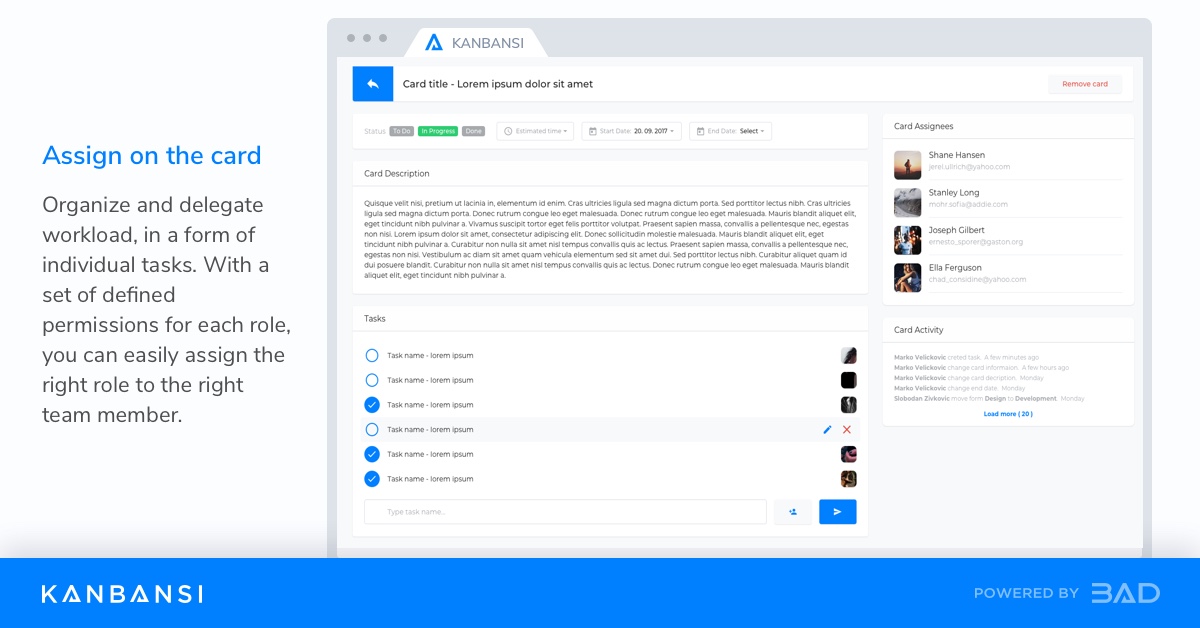The width and height of the screenshot is (1200, 628).
Task: Click the activity entry 'change card informaion'
Action: point(982,367)
